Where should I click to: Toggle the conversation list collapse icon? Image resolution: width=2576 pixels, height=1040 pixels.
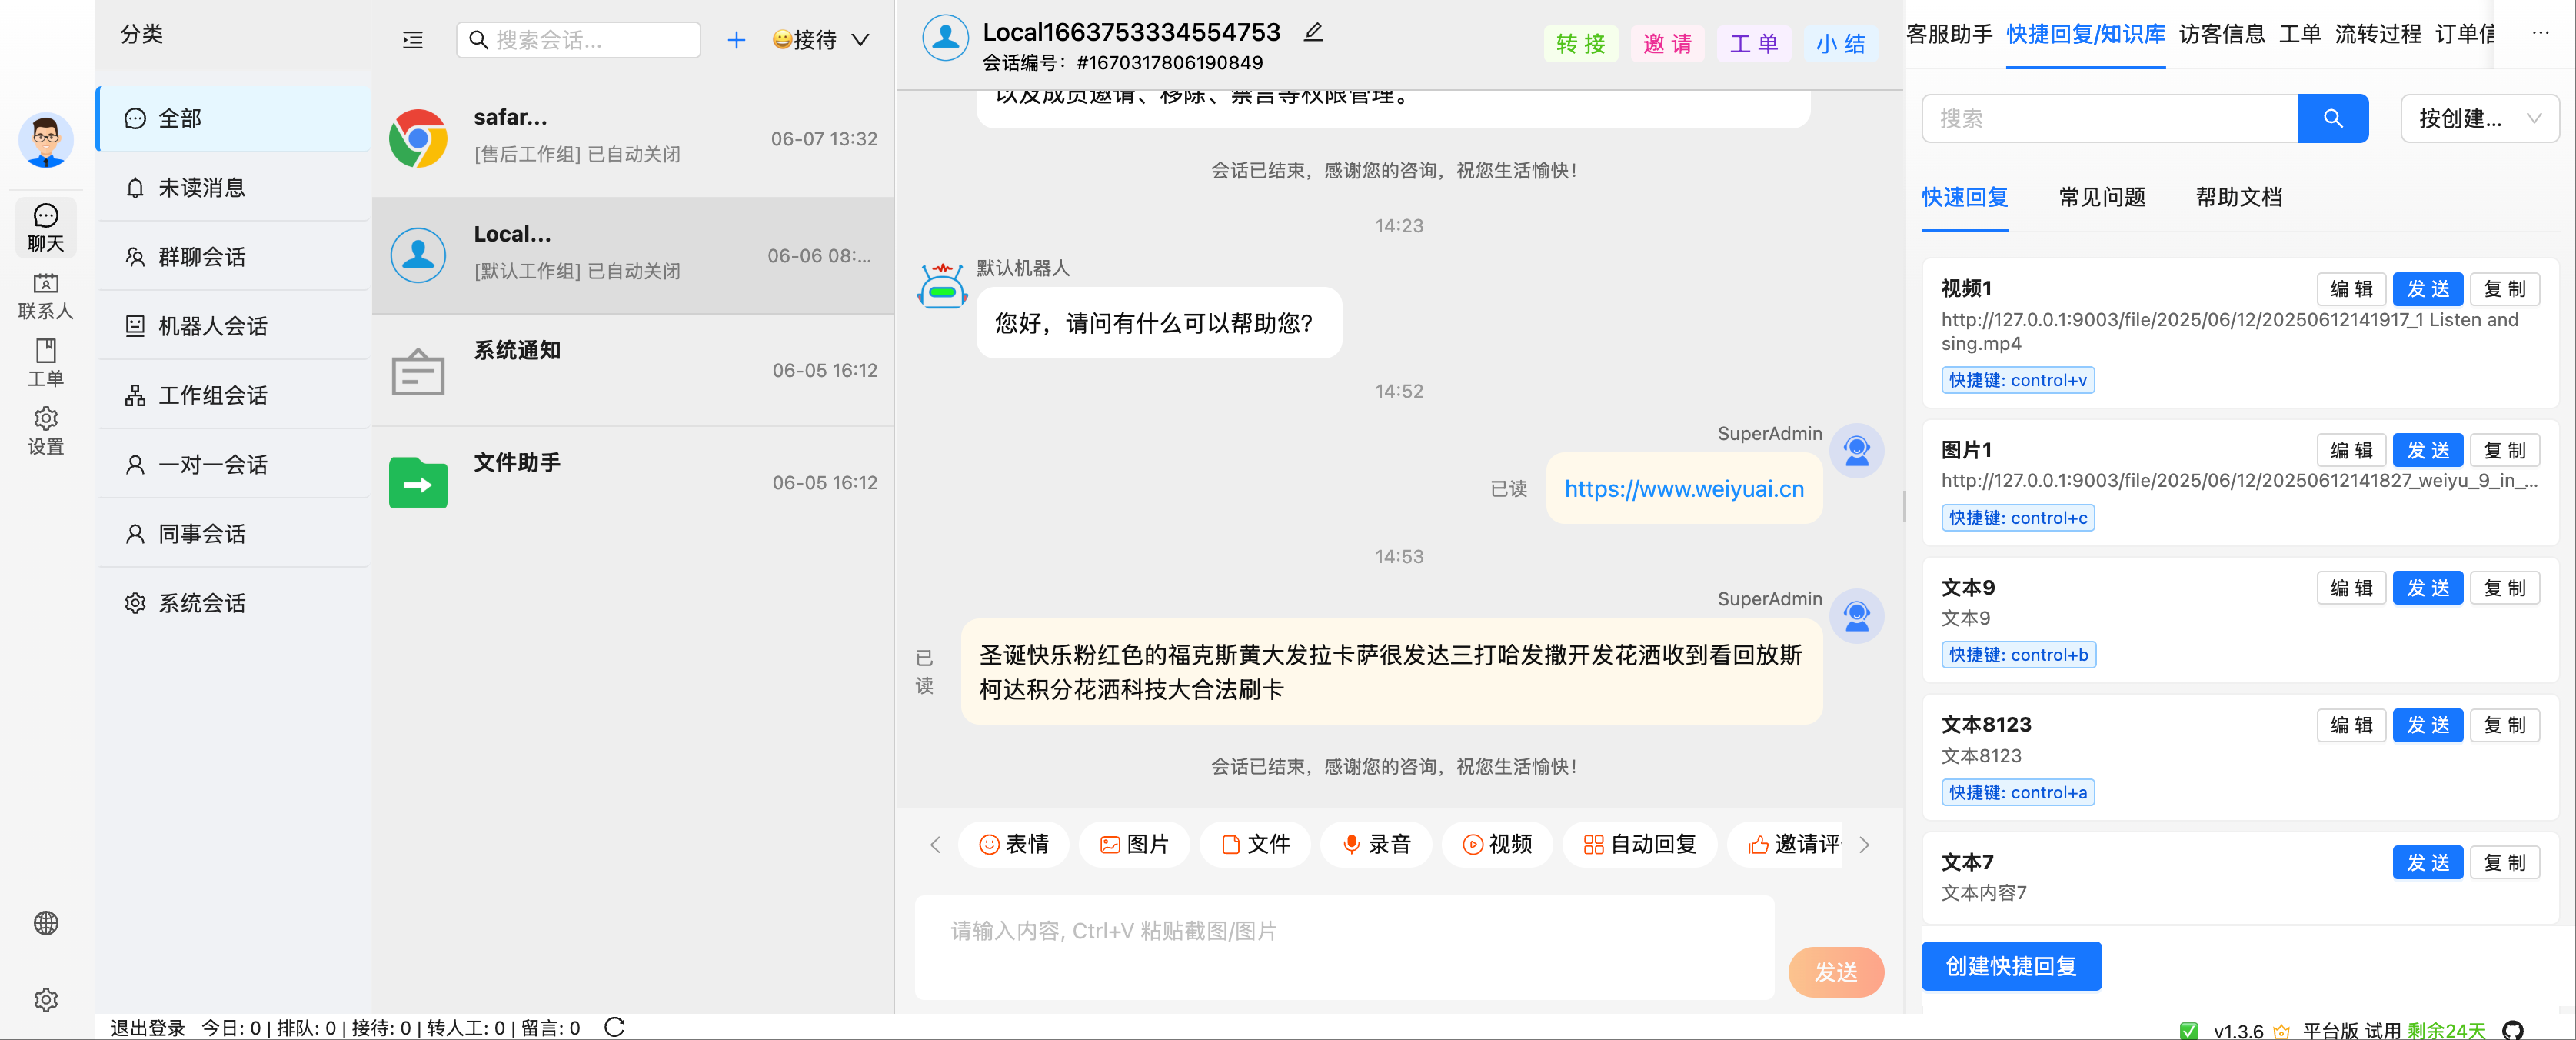tap(412, 40)
